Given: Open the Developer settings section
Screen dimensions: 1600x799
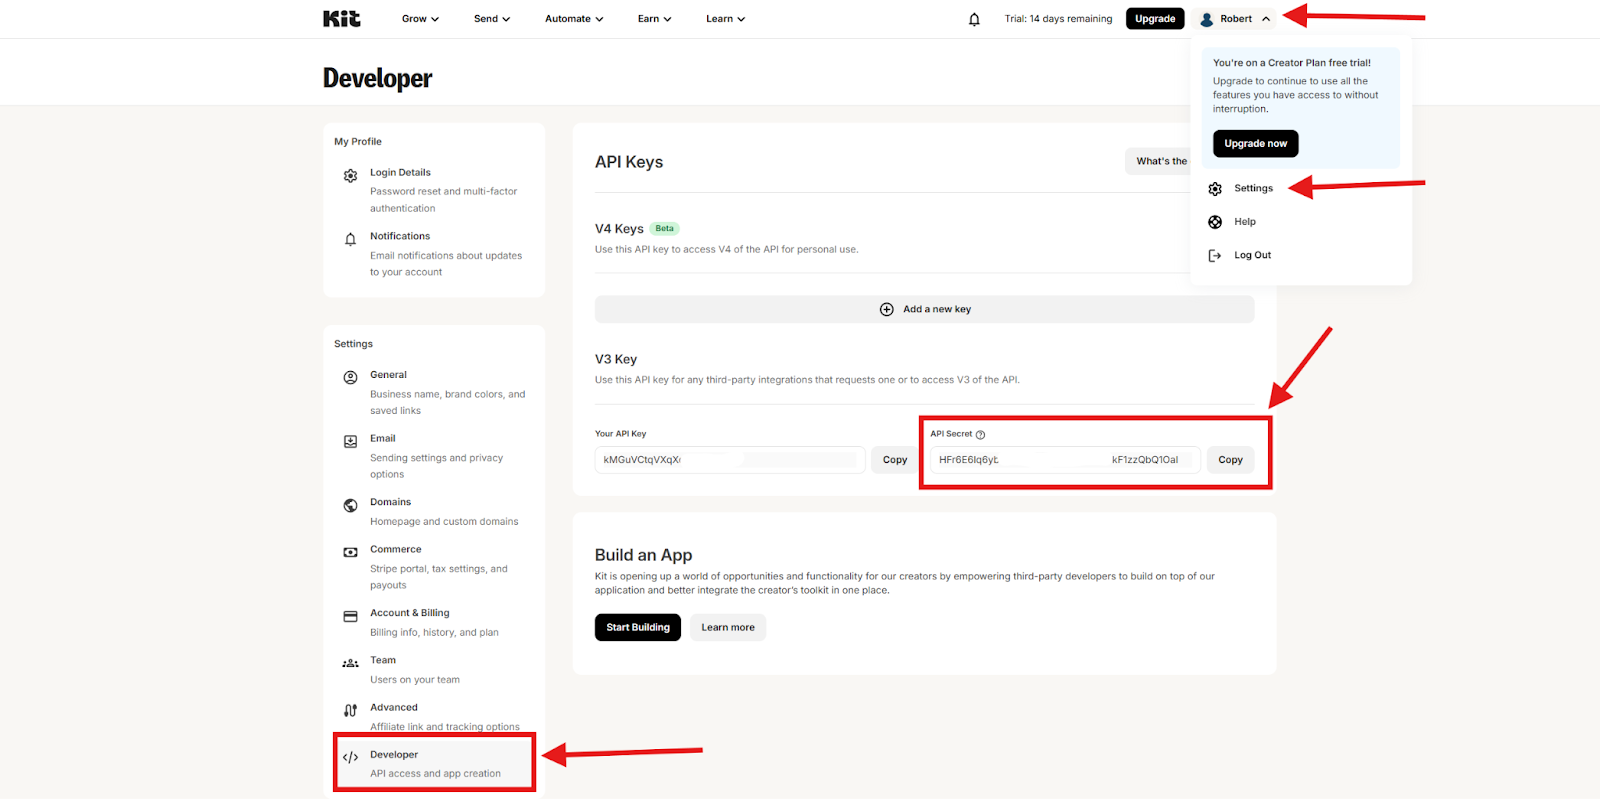Looking at the screenshot, I should (x=434, y=763).
